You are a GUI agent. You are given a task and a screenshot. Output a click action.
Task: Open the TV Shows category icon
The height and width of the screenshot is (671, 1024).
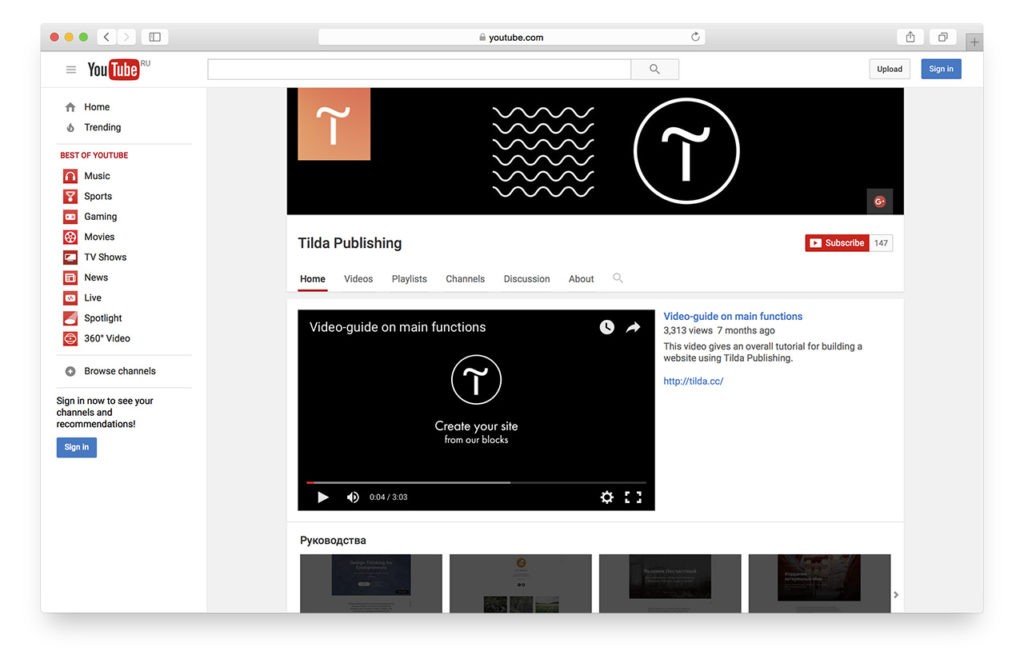(70, 257)
